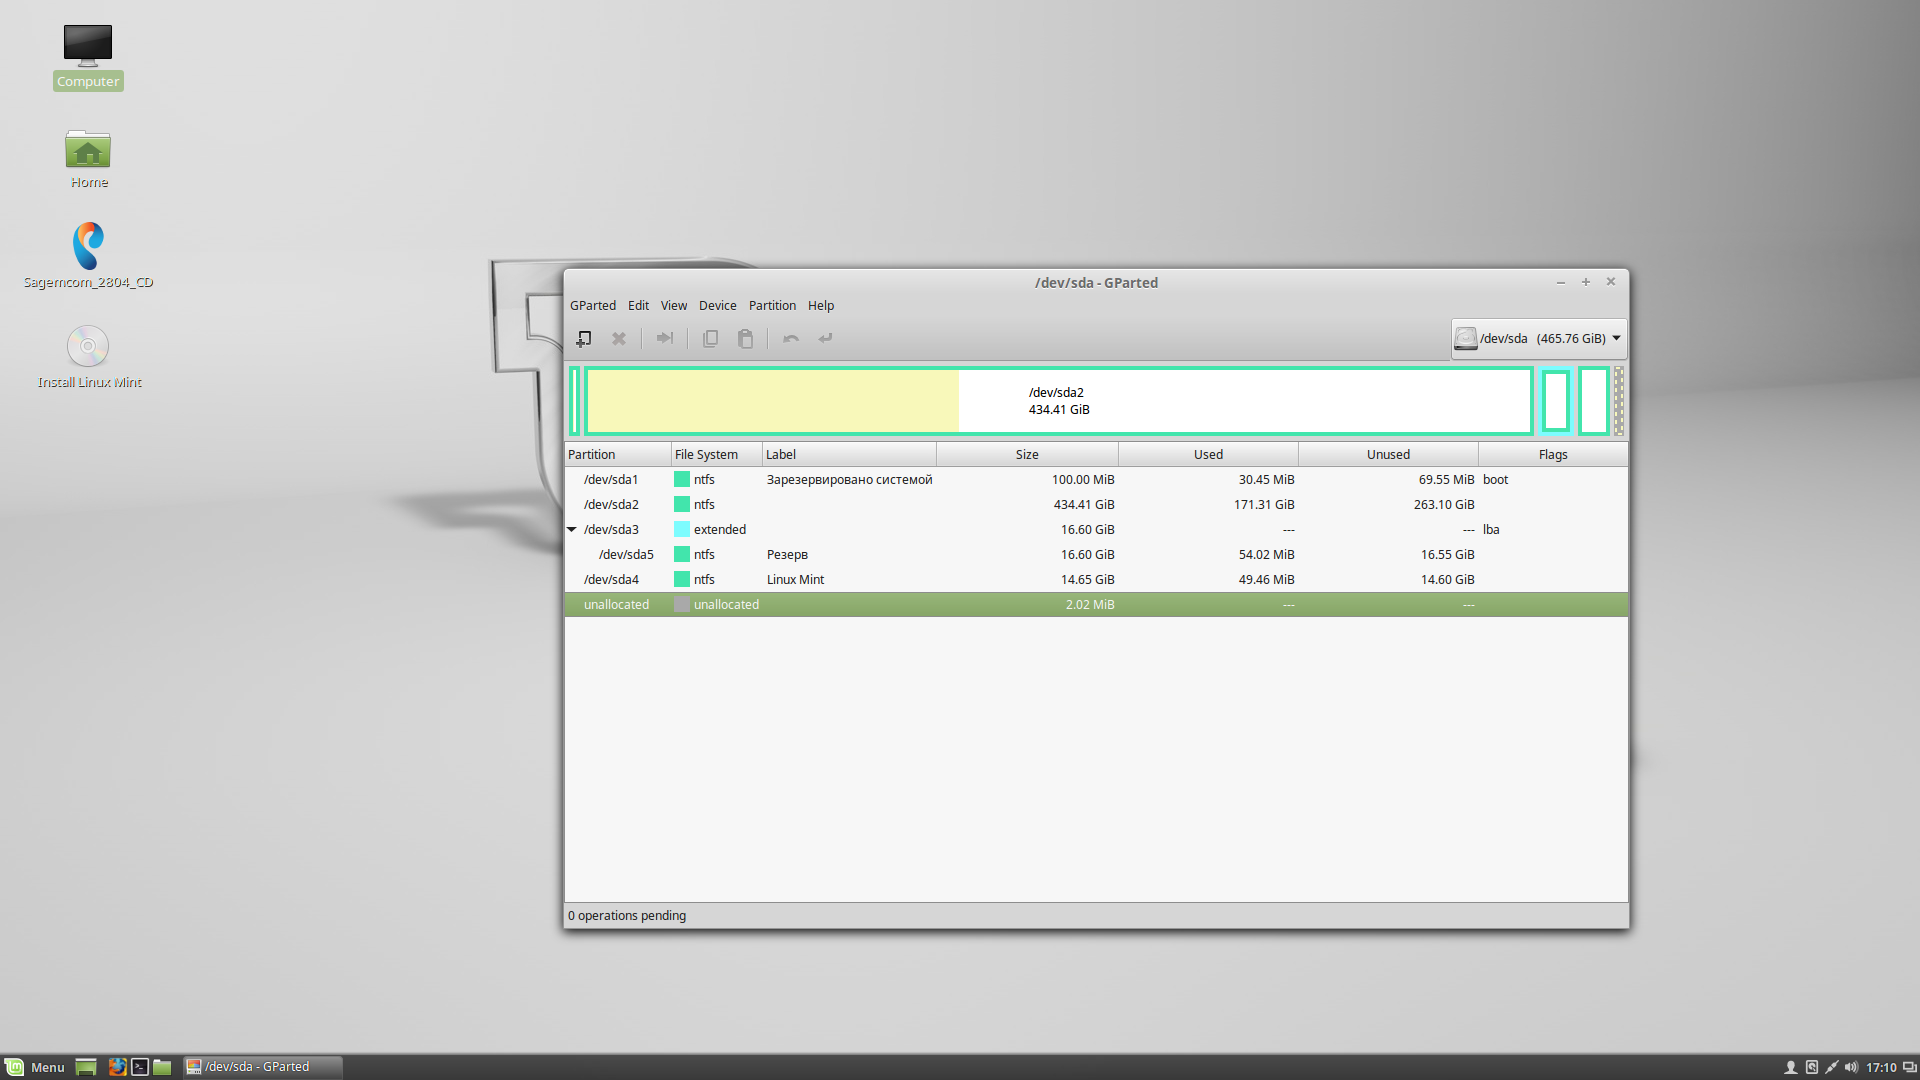This screenshot has width=1920, height=1080.
Task: Click the volume icon in system tray
Action: [x=1851, y=1067]
